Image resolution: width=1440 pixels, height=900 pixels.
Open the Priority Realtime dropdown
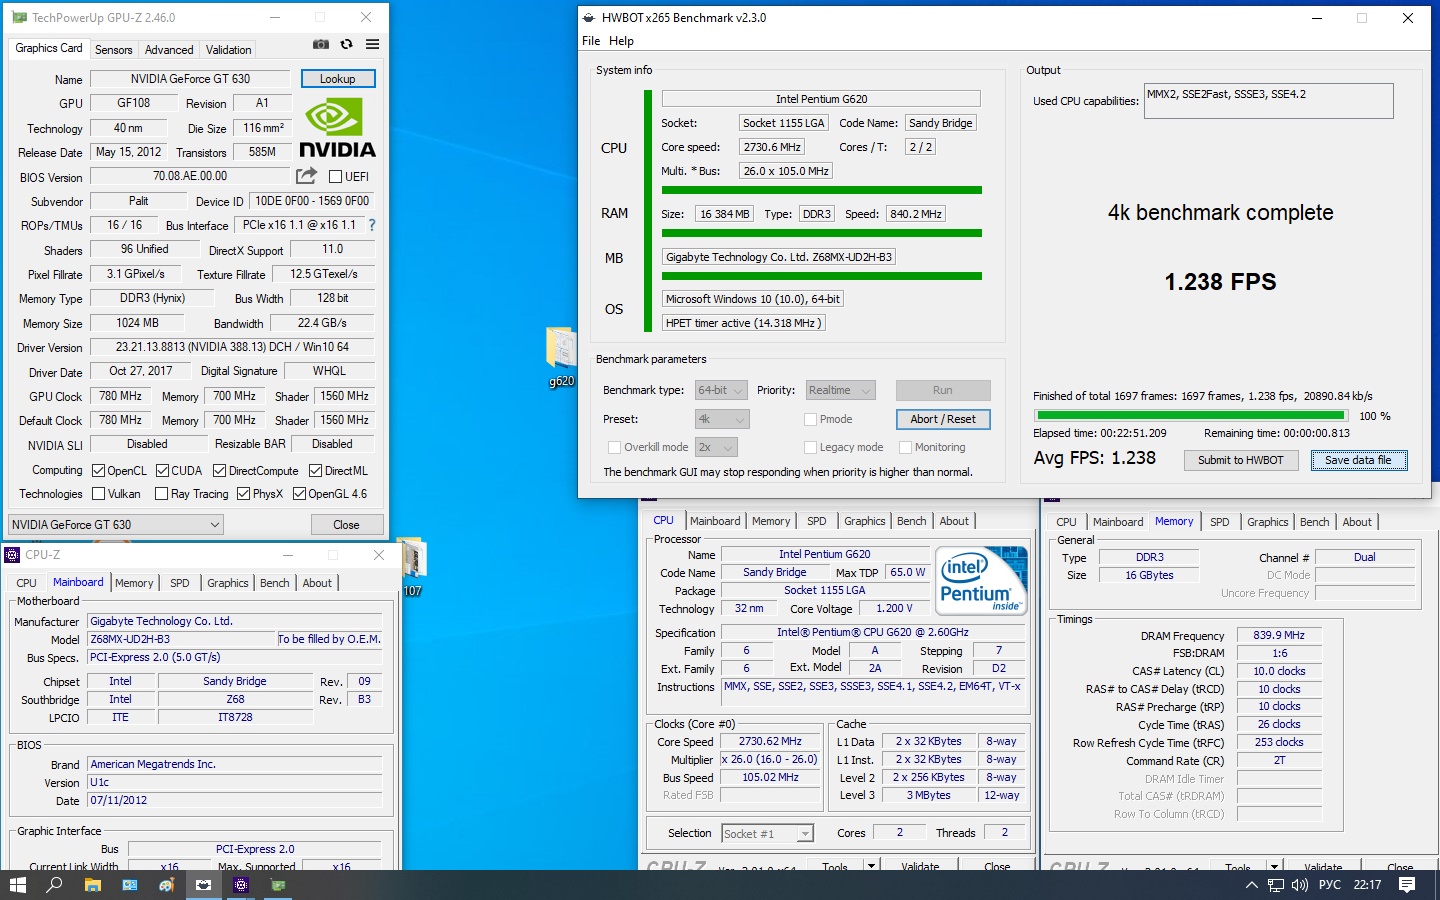(x=840, y=390)
